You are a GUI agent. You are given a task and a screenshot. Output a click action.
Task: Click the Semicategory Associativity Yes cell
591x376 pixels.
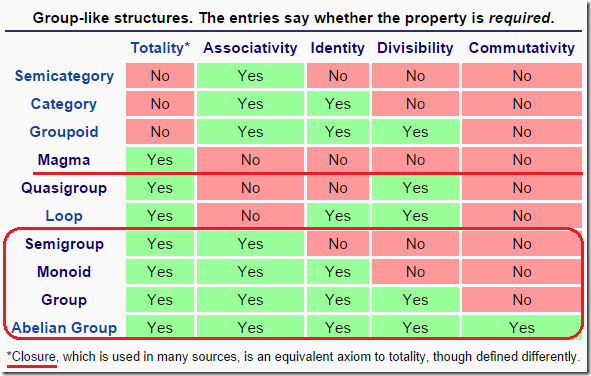click(x=250, y=76)
